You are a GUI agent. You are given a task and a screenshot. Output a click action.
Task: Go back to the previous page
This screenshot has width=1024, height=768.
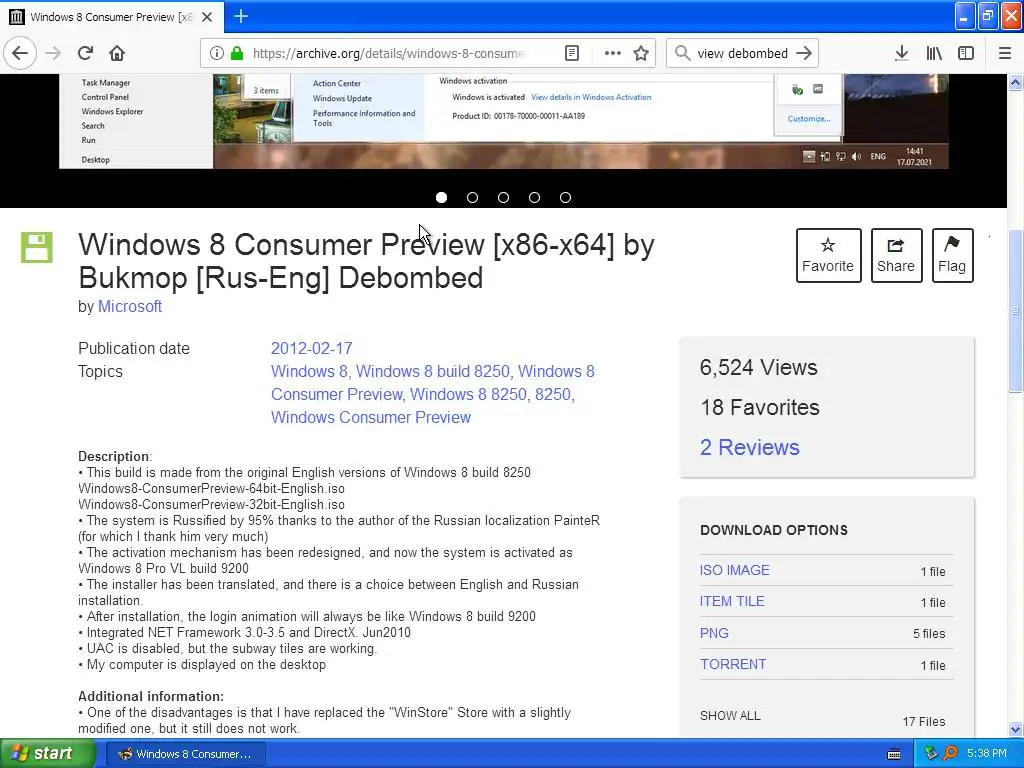click(x=20, y=53)
